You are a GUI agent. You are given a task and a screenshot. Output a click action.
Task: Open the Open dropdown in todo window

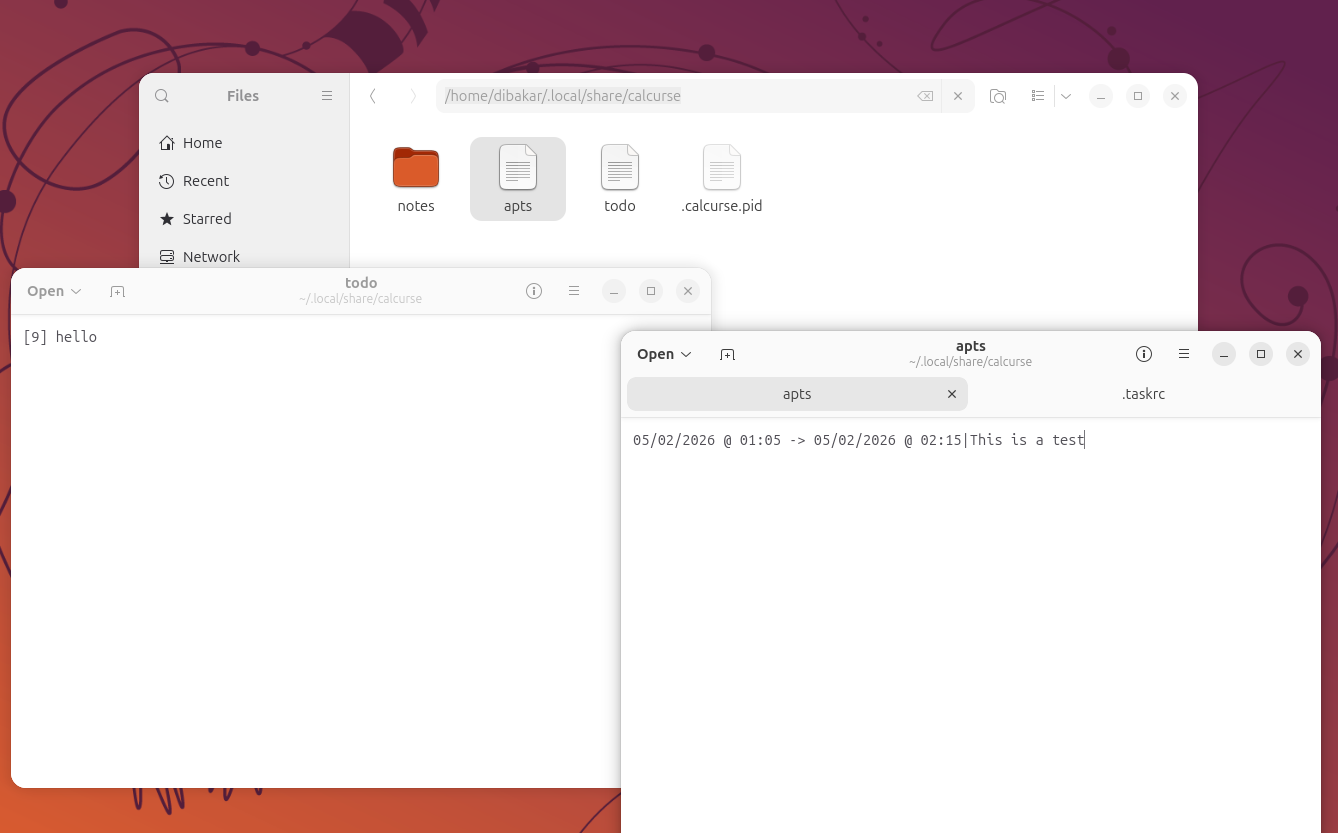[54, 291]
